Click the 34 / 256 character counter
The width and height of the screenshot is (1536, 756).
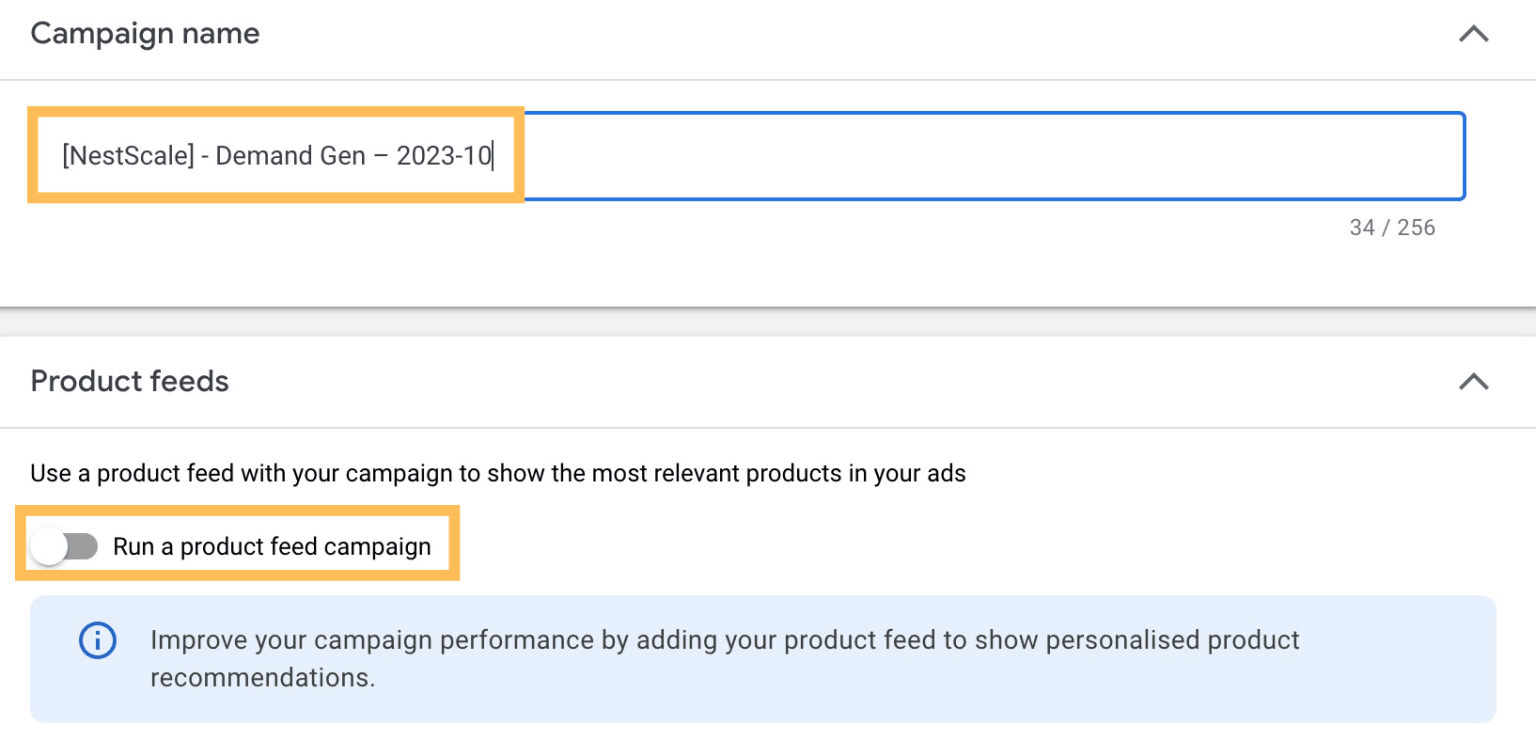(1392, 228)
